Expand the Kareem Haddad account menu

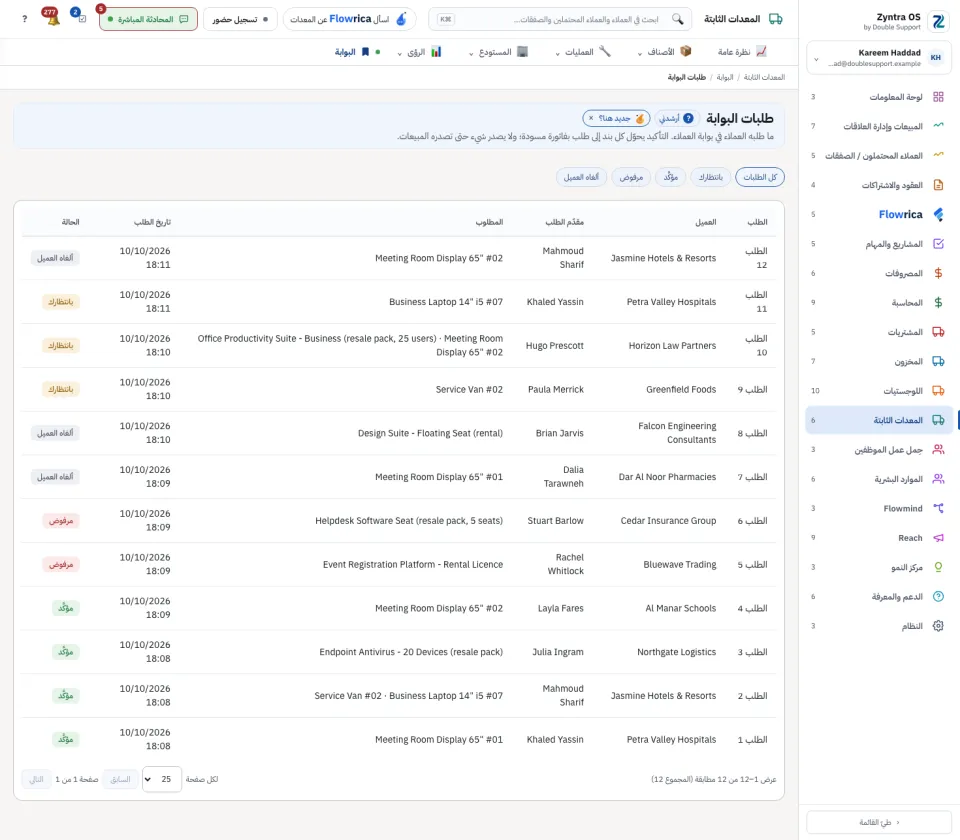[879, 58]
